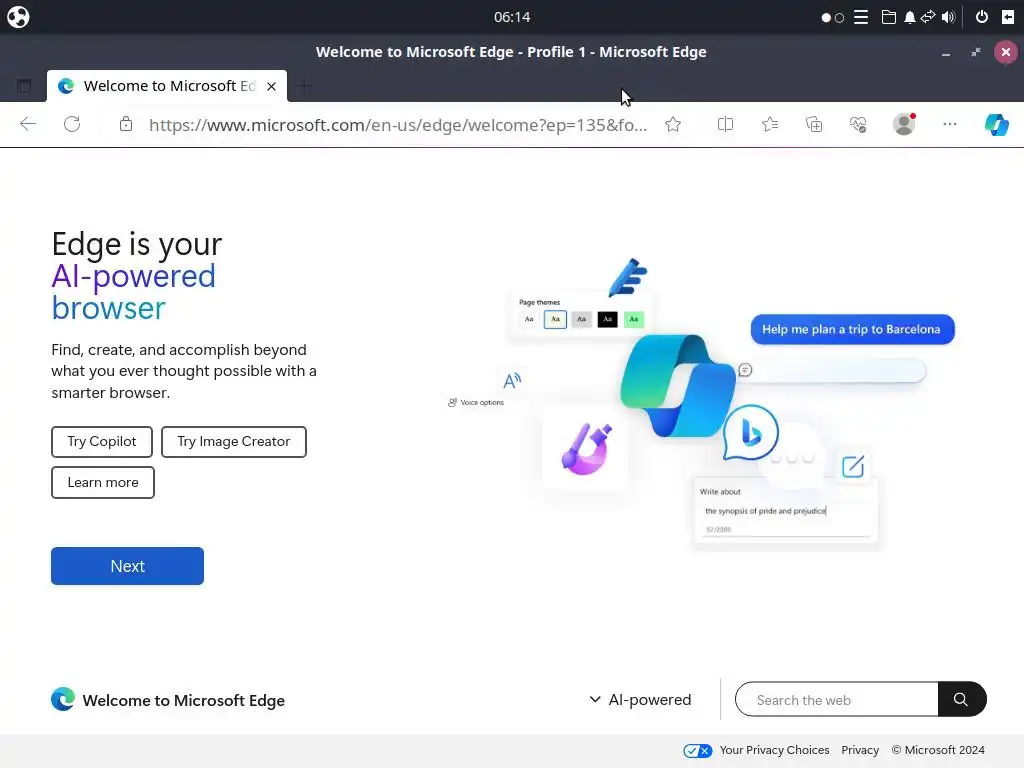Click Voice options label
Image resolution: width=1024 pixels, height=768 pixels.
pos(481,403)
